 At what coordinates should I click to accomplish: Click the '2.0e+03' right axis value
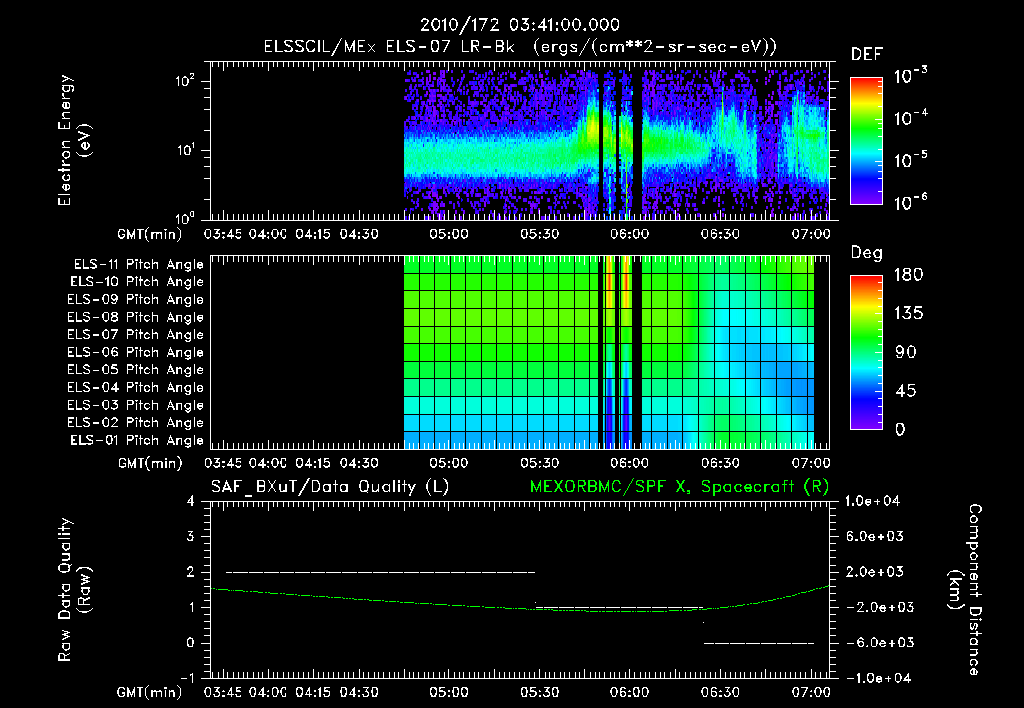(x=874, y=572)
